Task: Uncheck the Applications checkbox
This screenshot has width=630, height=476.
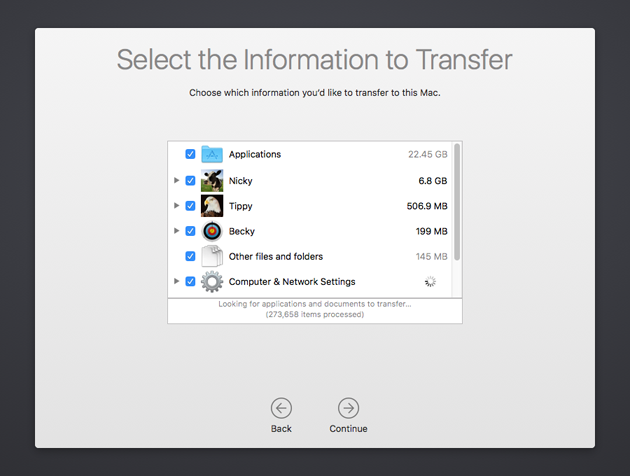Action: [x=190, y=154]
